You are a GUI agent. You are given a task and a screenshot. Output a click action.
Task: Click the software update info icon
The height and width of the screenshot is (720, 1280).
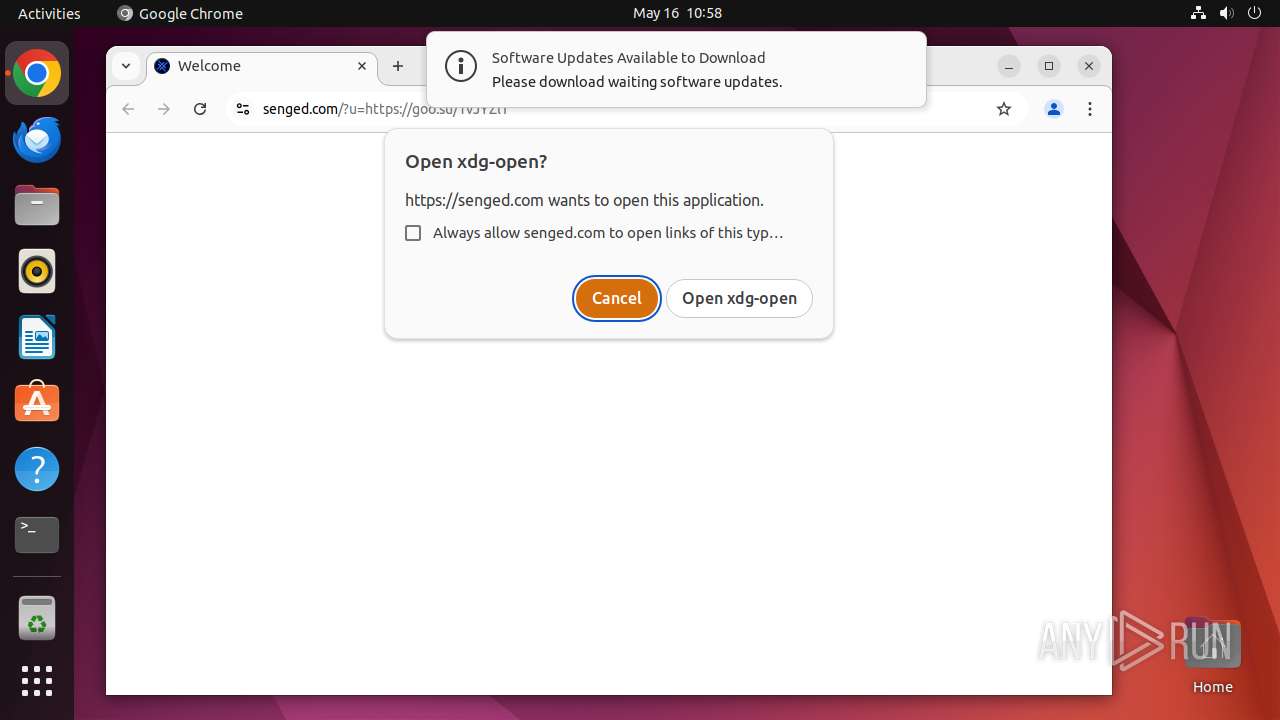[461, 67]
